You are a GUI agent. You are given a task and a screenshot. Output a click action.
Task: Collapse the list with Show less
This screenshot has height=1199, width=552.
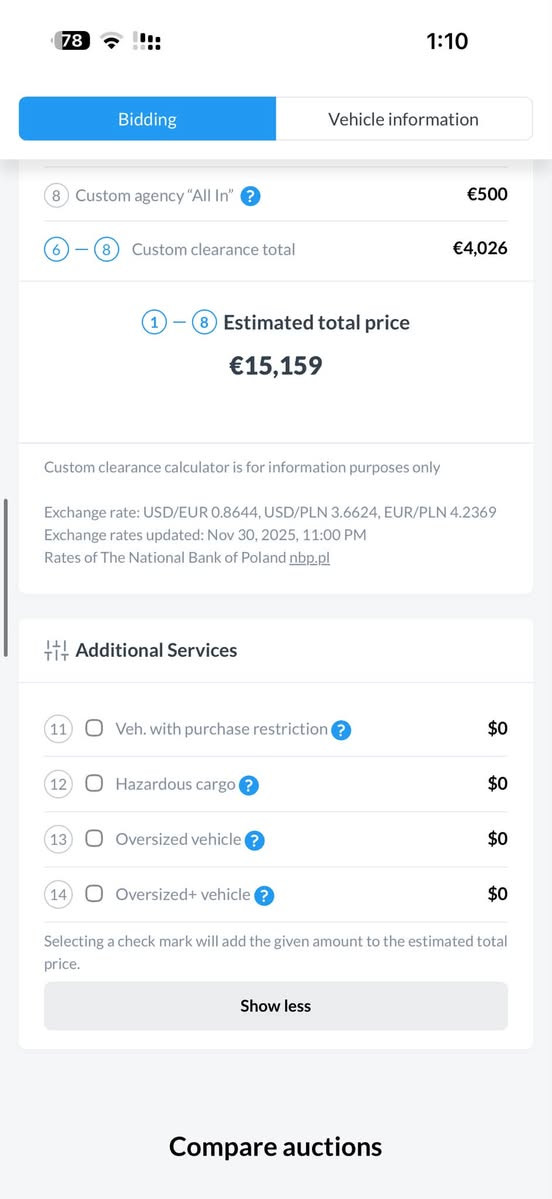point(276,1006)
